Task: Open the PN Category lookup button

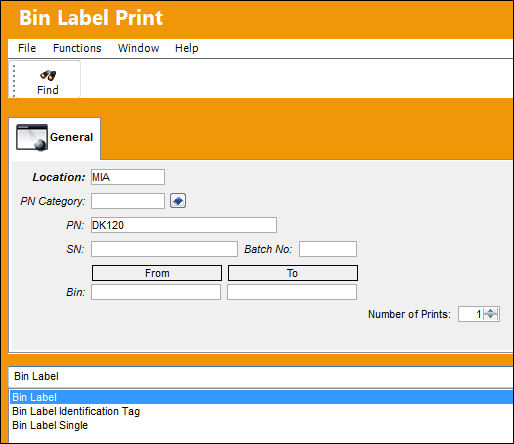Action: (x=178, y=201)
